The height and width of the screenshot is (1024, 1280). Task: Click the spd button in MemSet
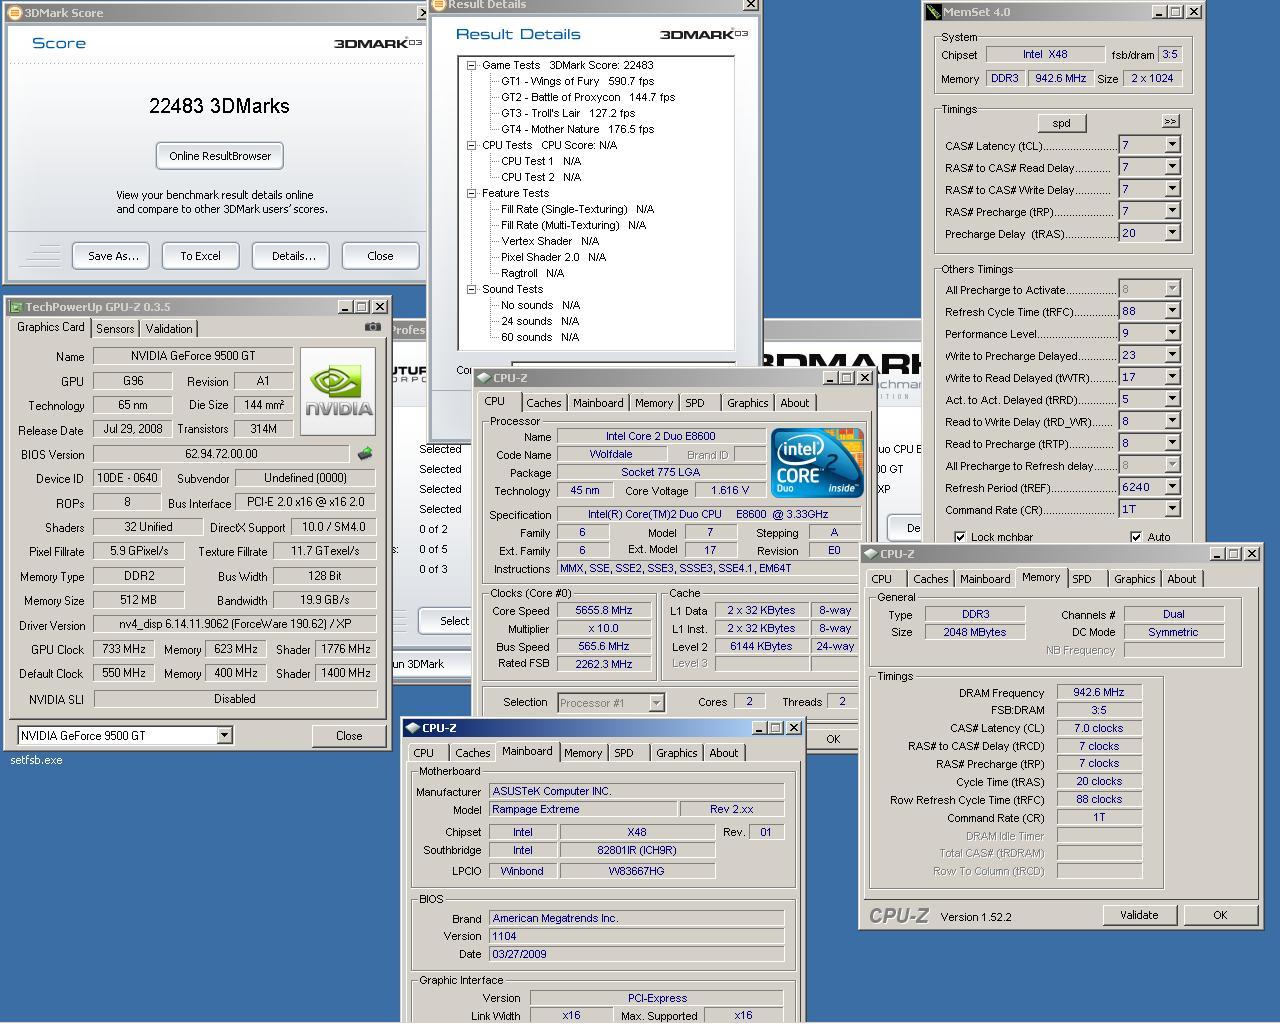click(1062, 123)
